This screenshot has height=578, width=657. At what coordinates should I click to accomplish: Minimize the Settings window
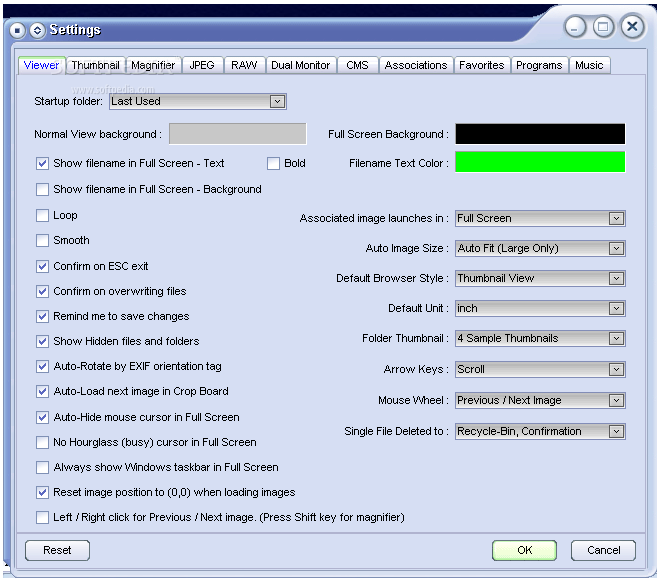[x=575, y=27]
